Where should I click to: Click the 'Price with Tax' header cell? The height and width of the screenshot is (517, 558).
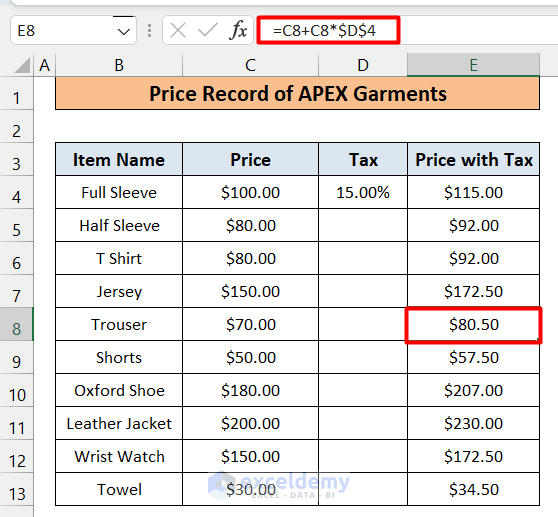(x=473, y=159)
